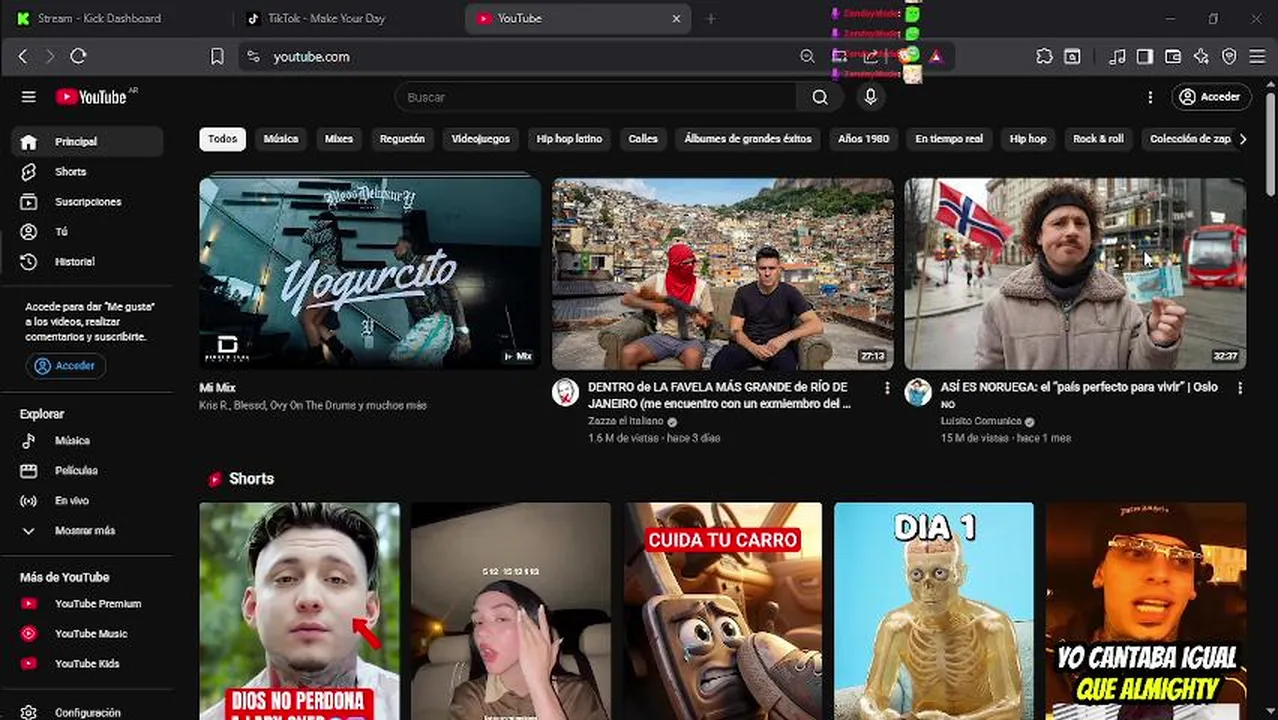1278x720 pixels.
Task: Open Leo AI sparkle icon
Action: [x=1201, y=57]
